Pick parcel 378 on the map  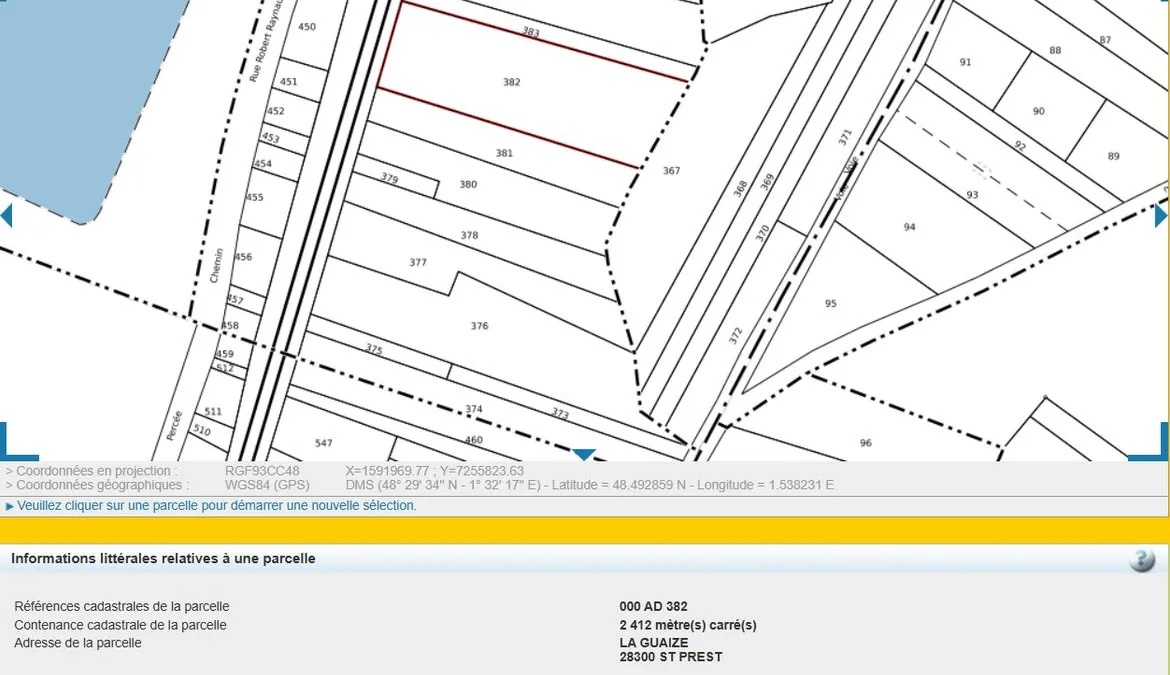pyautogui.click(x=469, y=235)
